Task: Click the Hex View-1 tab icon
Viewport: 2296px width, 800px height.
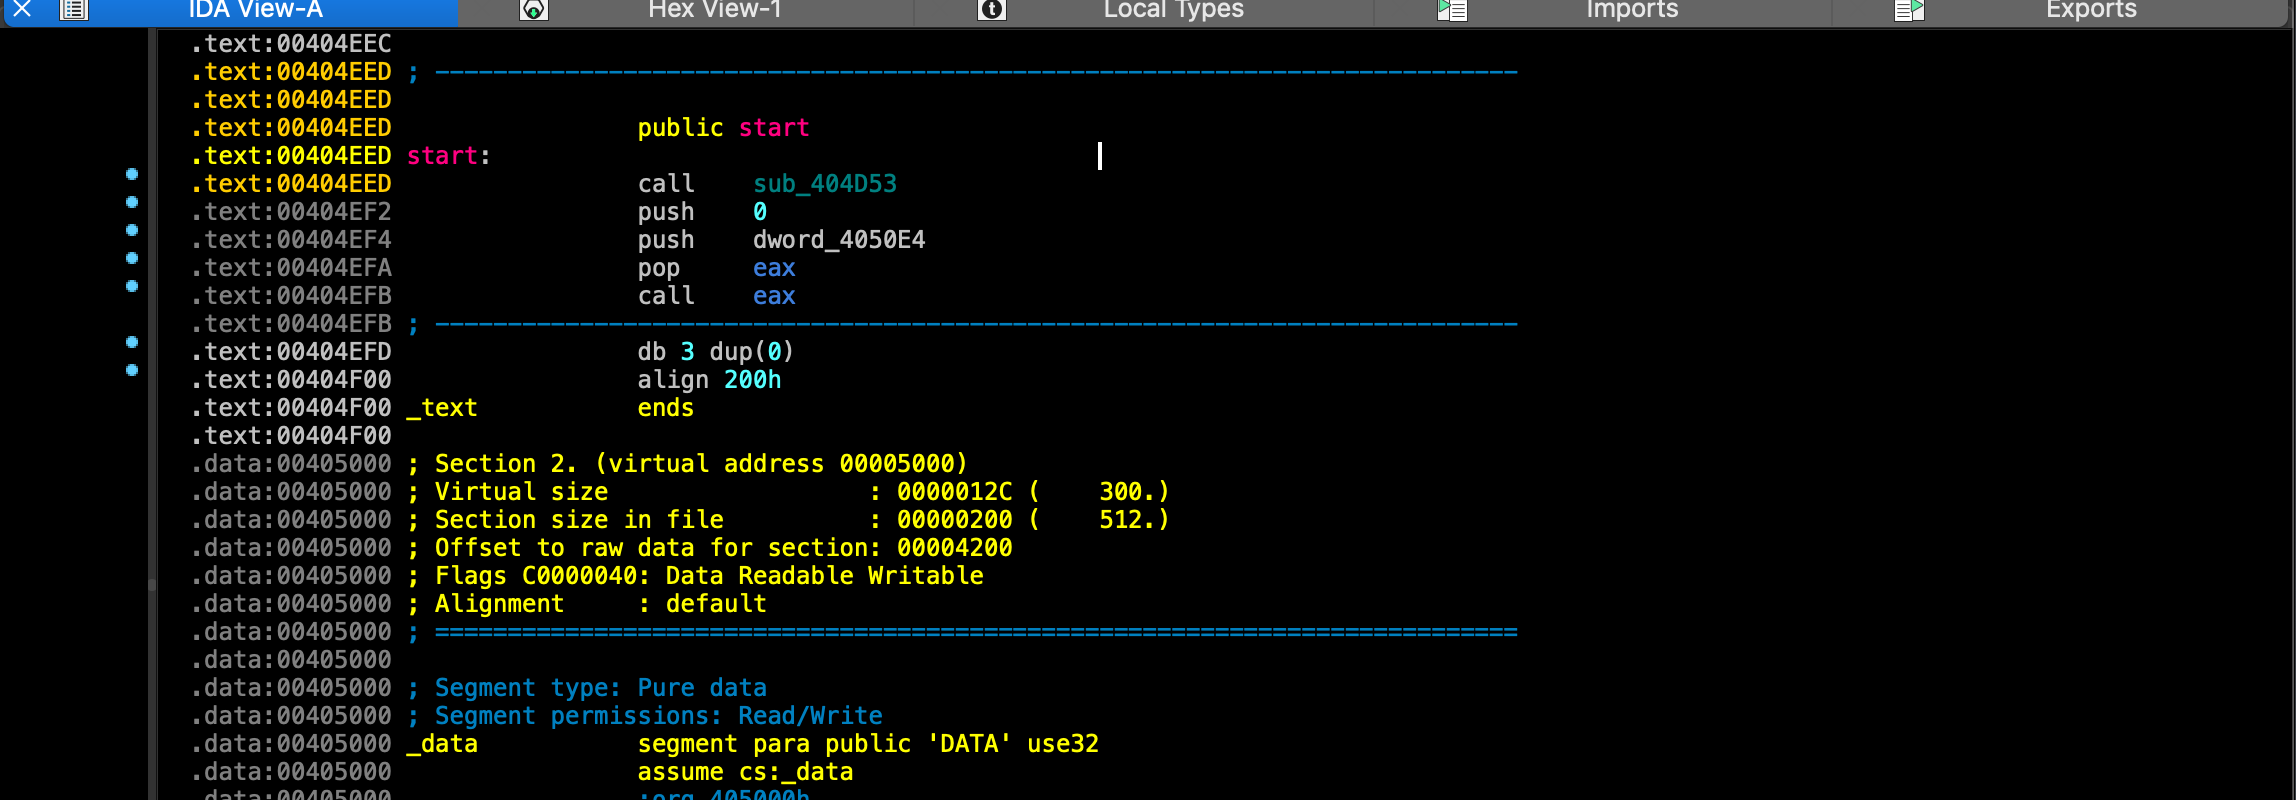Action: [x=534, y=10]
